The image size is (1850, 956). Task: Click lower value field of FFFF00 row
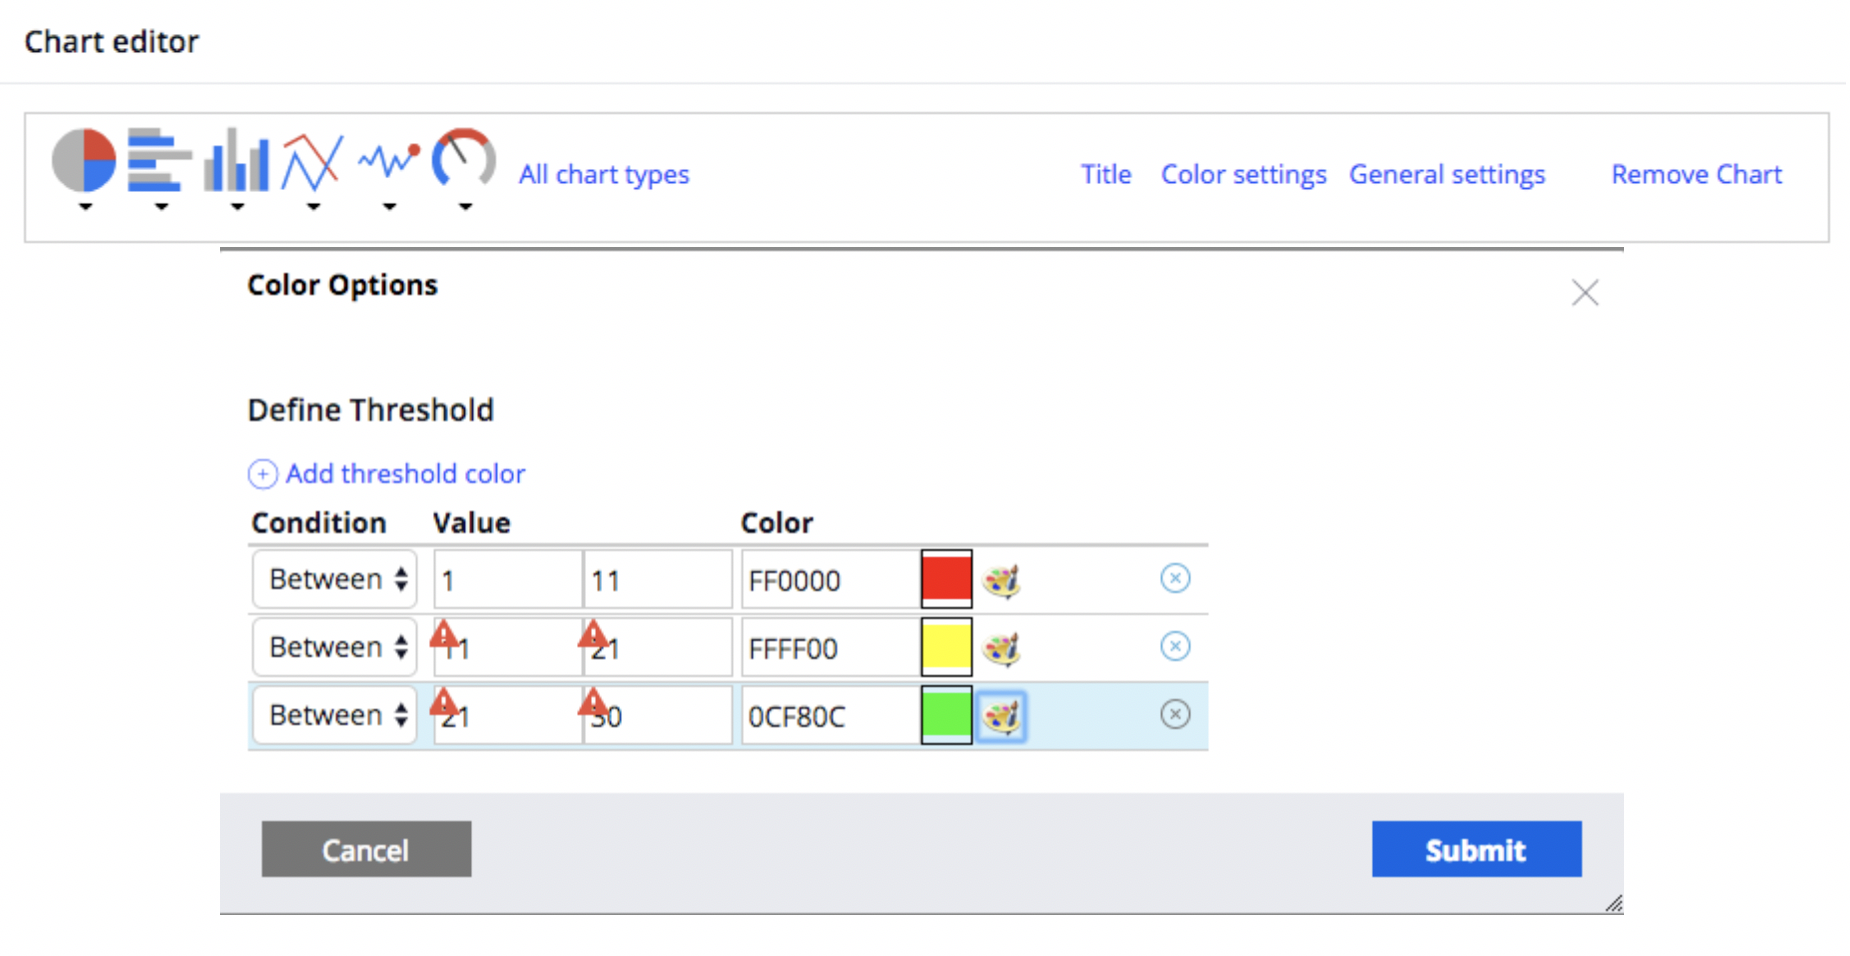pyautogui.click(x=508, y=647)
